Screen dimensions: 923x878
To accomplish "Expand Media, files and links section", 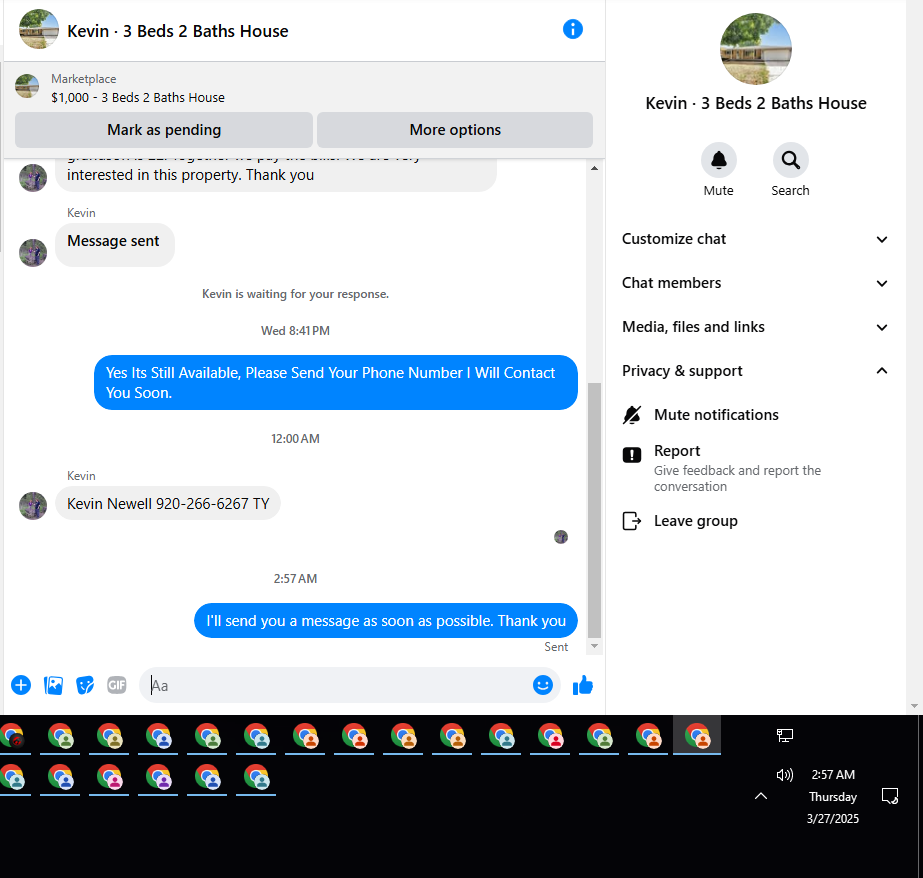I will pyautogui.click(x=755, y=327).
